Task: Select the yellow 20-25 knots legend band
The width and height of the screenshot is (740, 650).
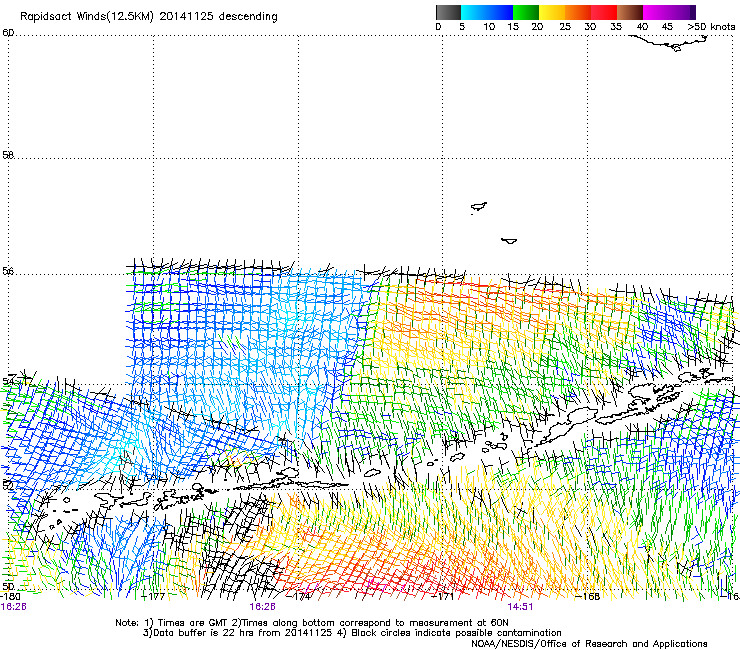Action: 552,12
